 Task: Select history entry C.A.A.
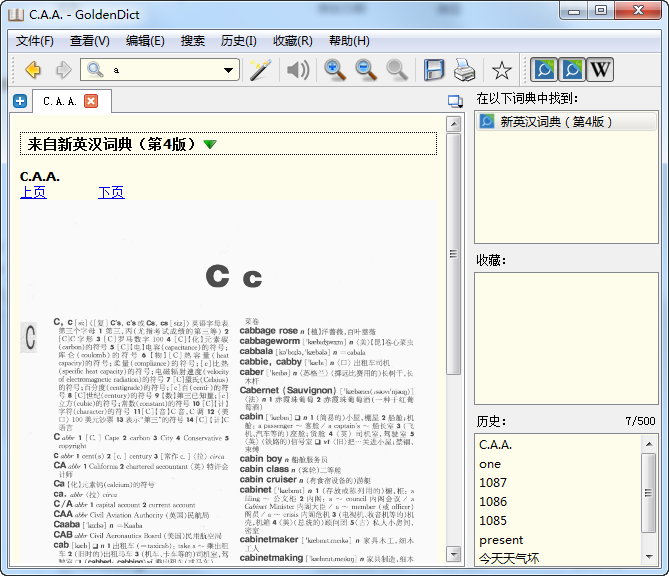coord(495,445)
